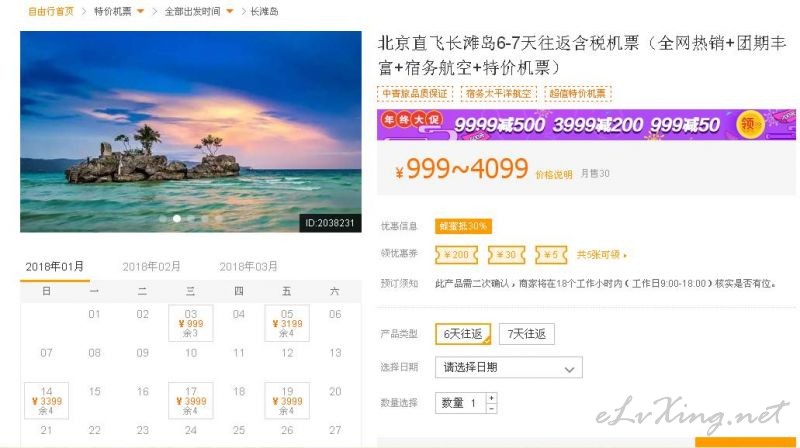Claim the ¥200 coupon ticket
Viewport: 800px width, 448px height.
pyautogui.click(x=456, y=255)
